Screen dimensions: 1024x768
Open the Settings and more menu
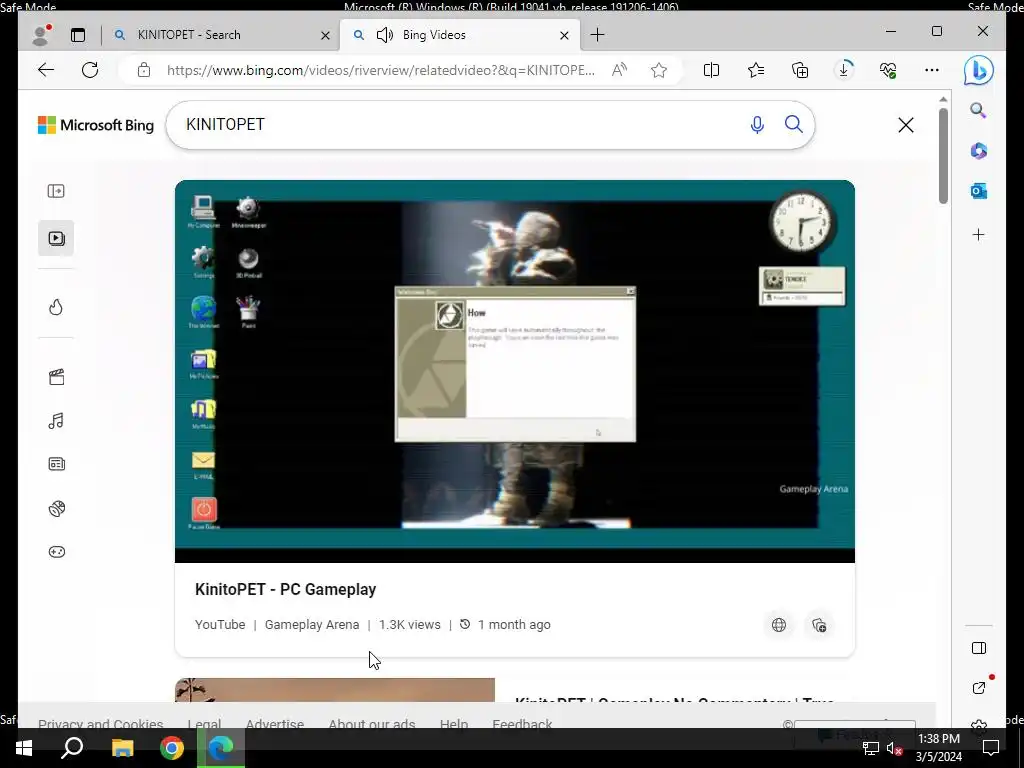[932, 70]
